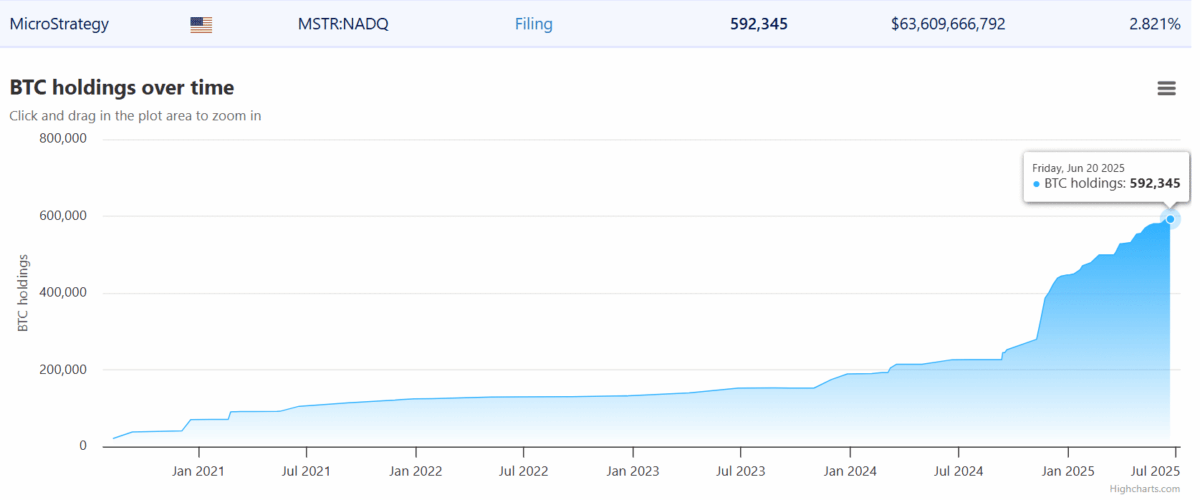Open the chart hamburger context menu
Image resolution: width=1200 pixels, height=500 pixels.
click(1166, 88)
